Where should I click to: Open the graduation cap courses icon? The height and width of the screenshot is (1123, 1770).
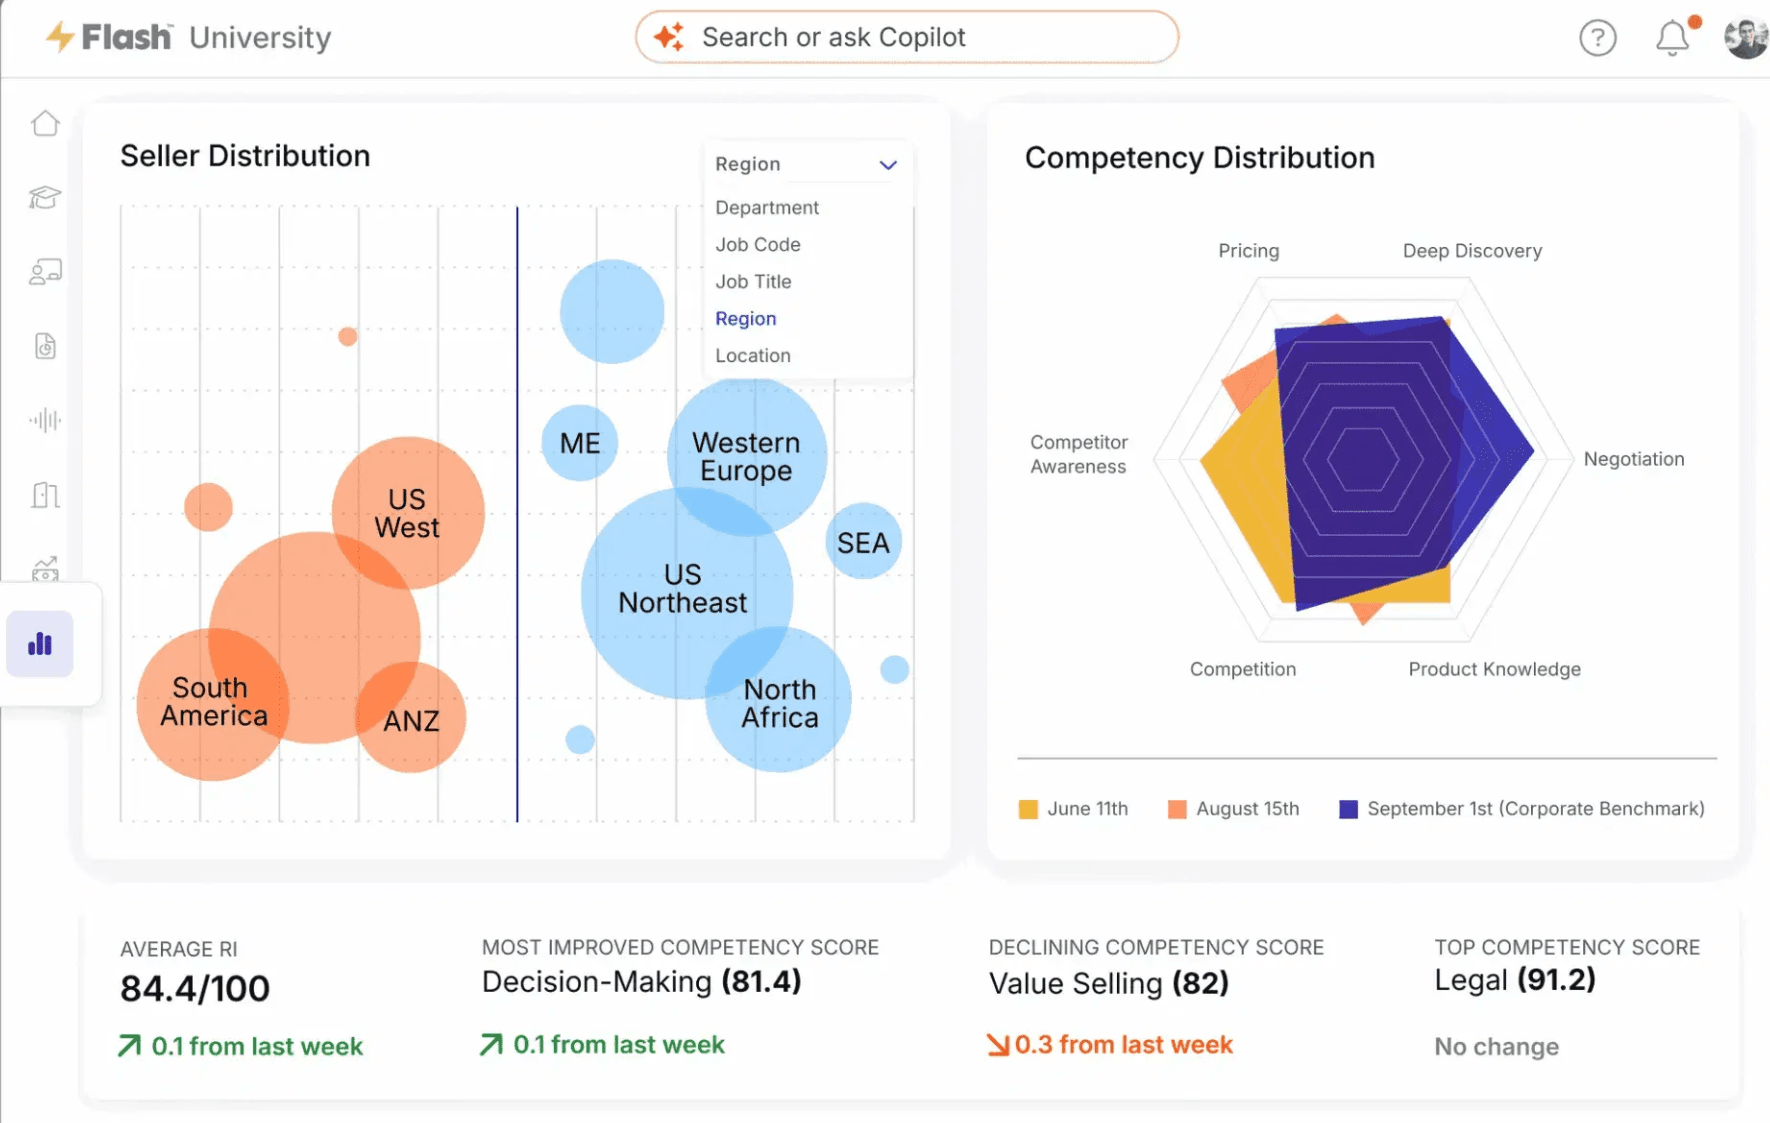[45, 197]
